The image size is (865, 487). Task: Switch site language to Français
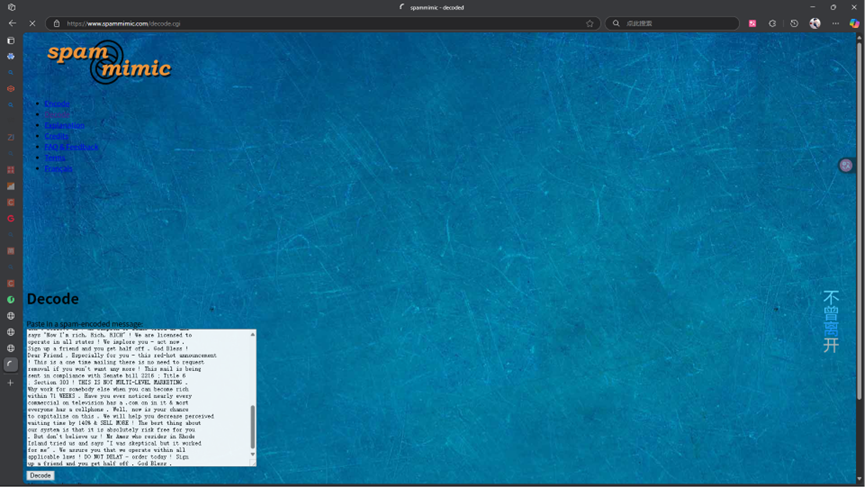click(58, 169)
